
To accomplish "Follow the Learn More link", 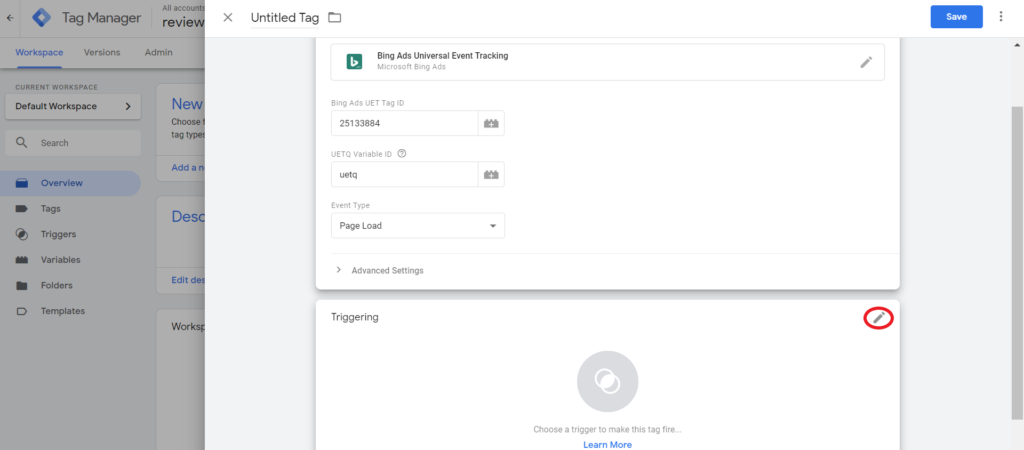I will 607,444.
